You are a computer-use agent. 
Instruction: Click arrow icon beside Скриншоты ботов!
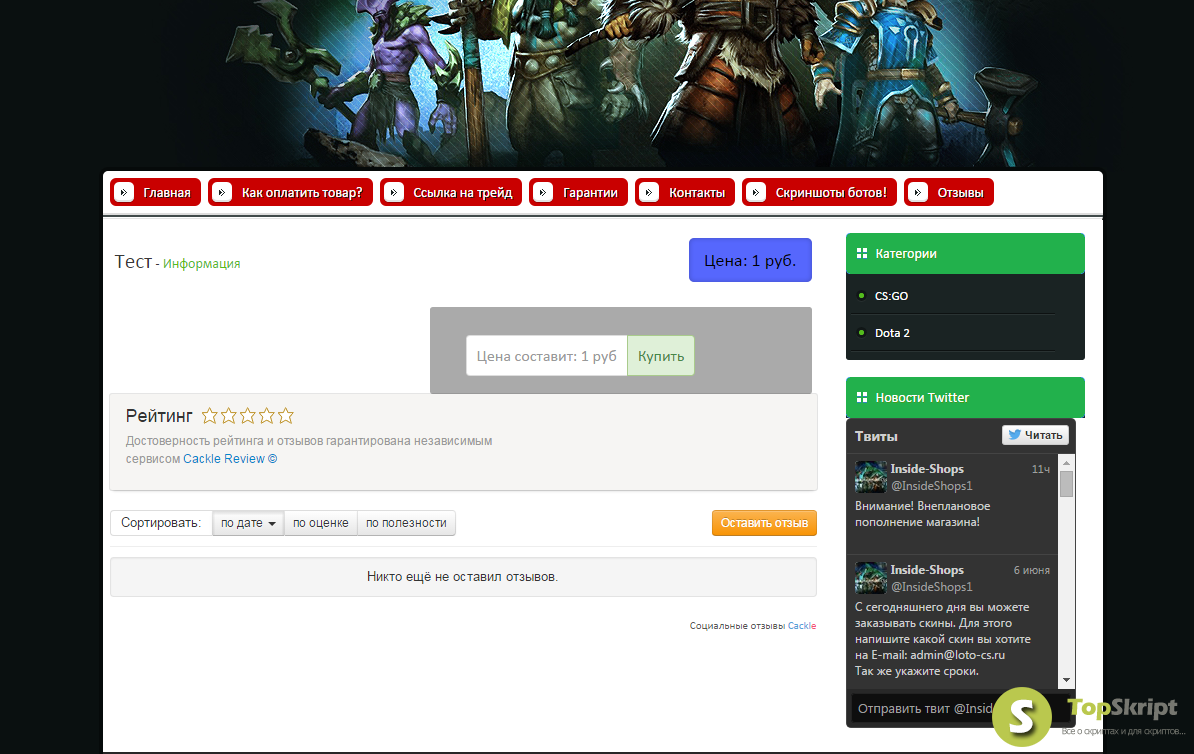755,193
